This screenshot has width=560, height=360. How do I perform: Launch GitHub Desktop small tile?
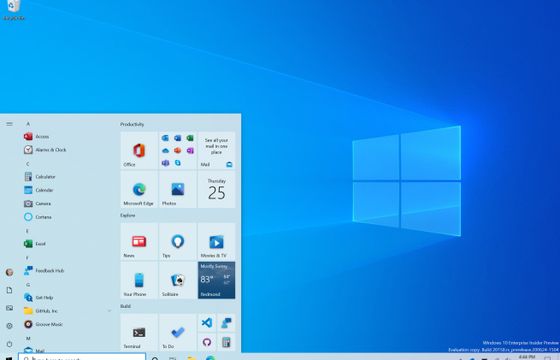coord(207,342)
